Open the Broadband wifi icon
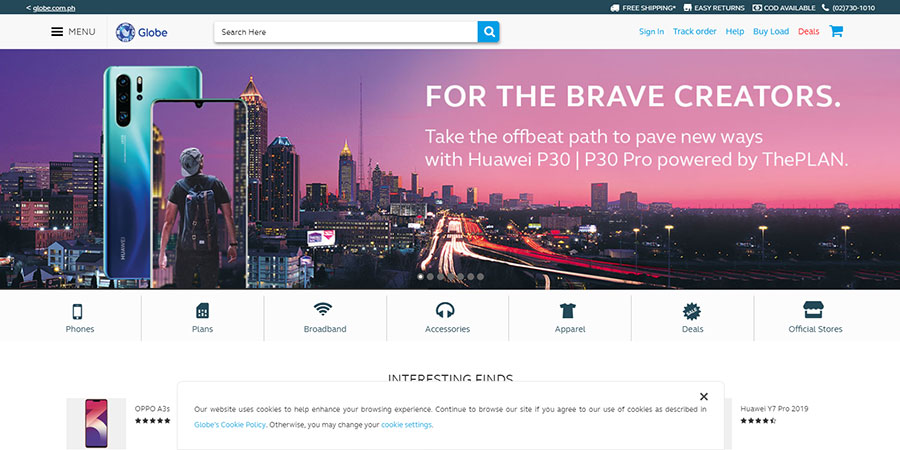The image size is (900, 450). pos(323,309)
